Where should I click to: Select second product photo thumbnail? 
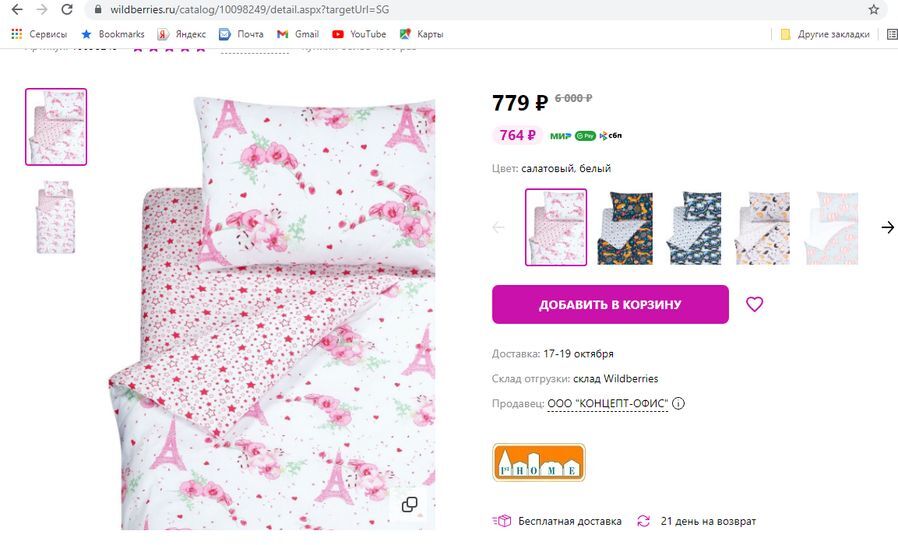point(56,218)
